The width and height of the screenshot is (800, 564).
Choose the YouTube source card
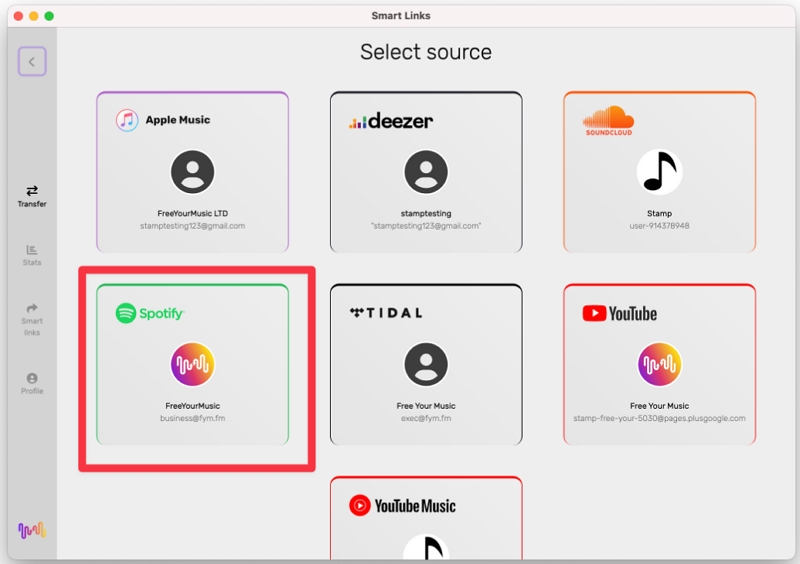(659, 364)
